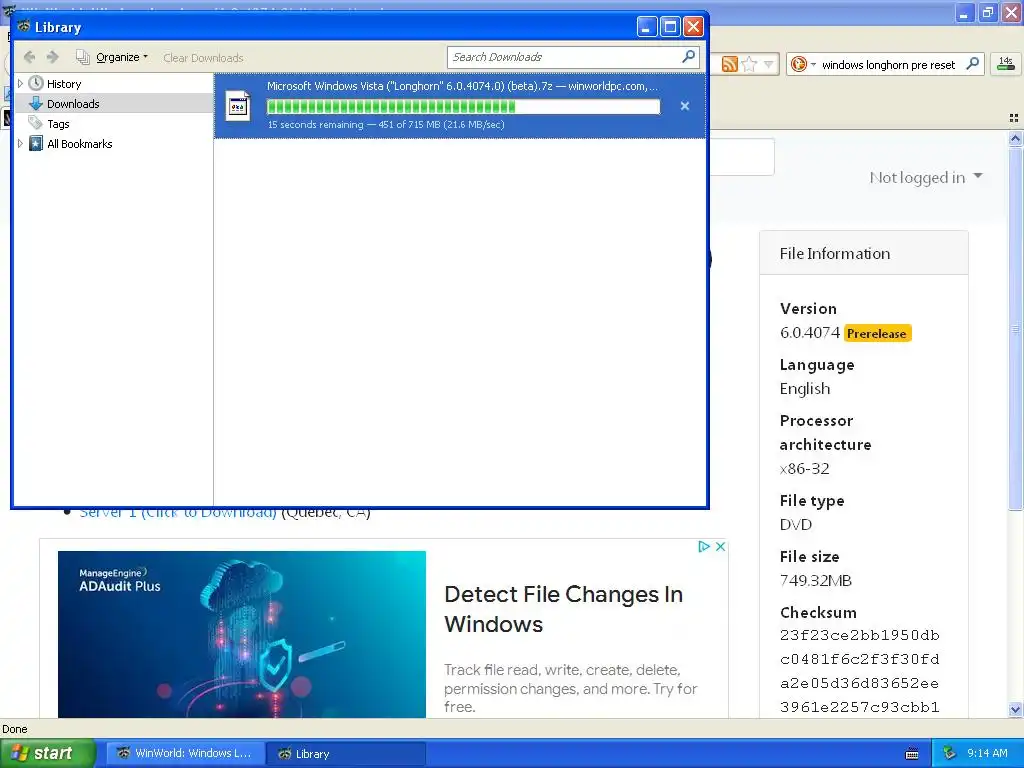Open the address bar history dropdown arrow
Image resolution: width=1024 pixels, height=768 pixels.
click(x=769, y=64)
